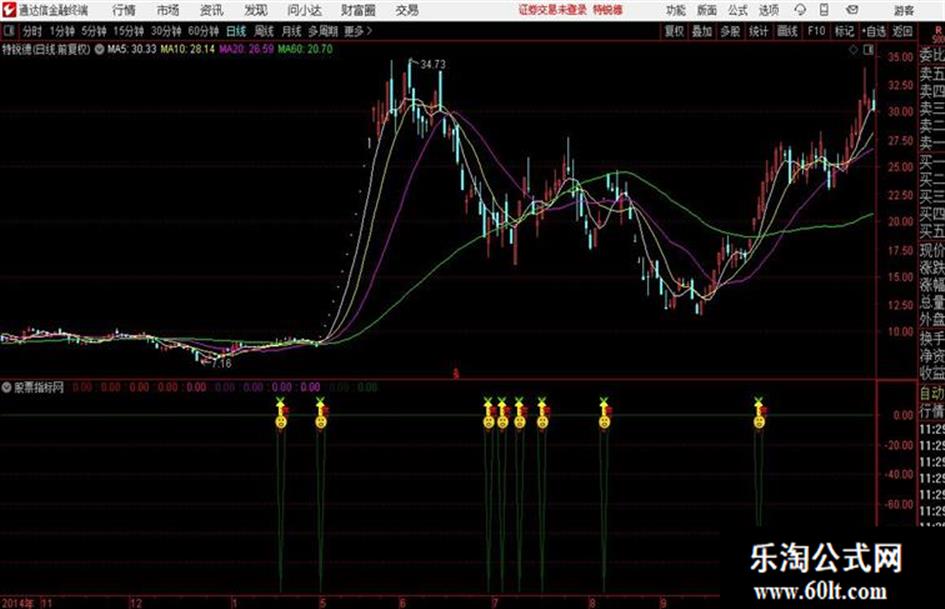Click the 现价 row in quote sidebar
Viewport: 945px width, 609px height.
coord(932,250)
